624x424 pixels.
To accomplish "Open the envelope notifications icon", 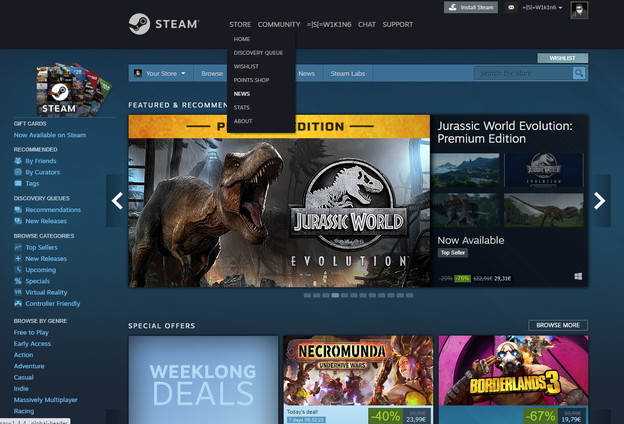I will (x=512, y=8).
